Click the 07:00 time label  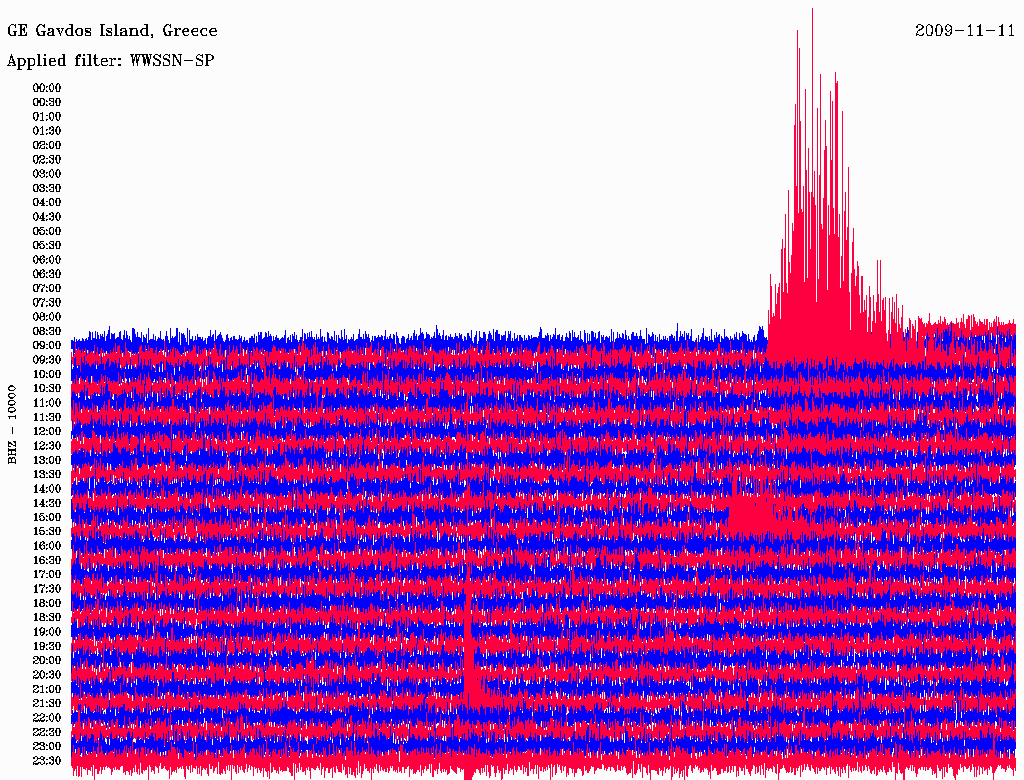47,289
